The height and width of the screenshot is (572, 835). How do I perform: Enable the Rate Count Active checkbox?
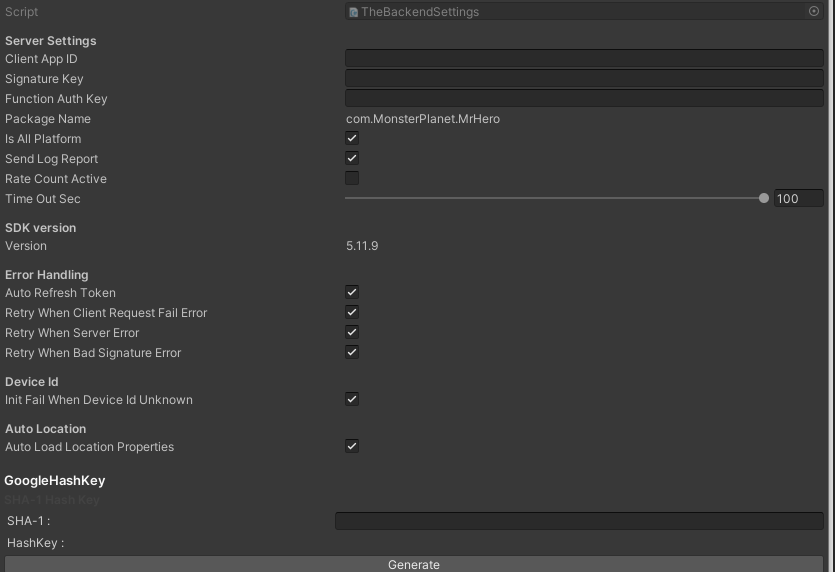352,178
